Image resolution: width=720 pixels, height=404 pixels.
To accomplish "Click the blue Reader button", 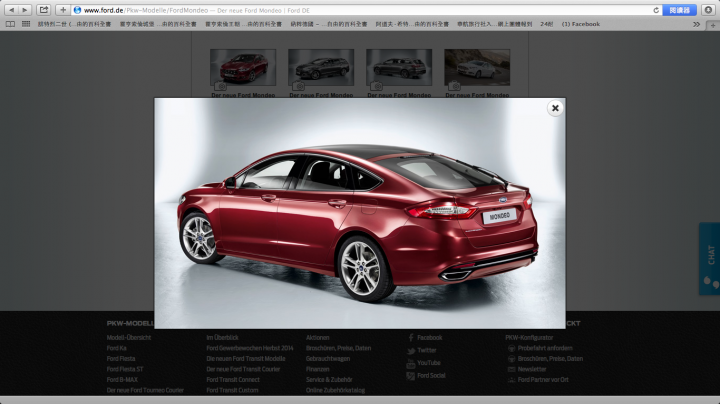I will click(680, 10).
